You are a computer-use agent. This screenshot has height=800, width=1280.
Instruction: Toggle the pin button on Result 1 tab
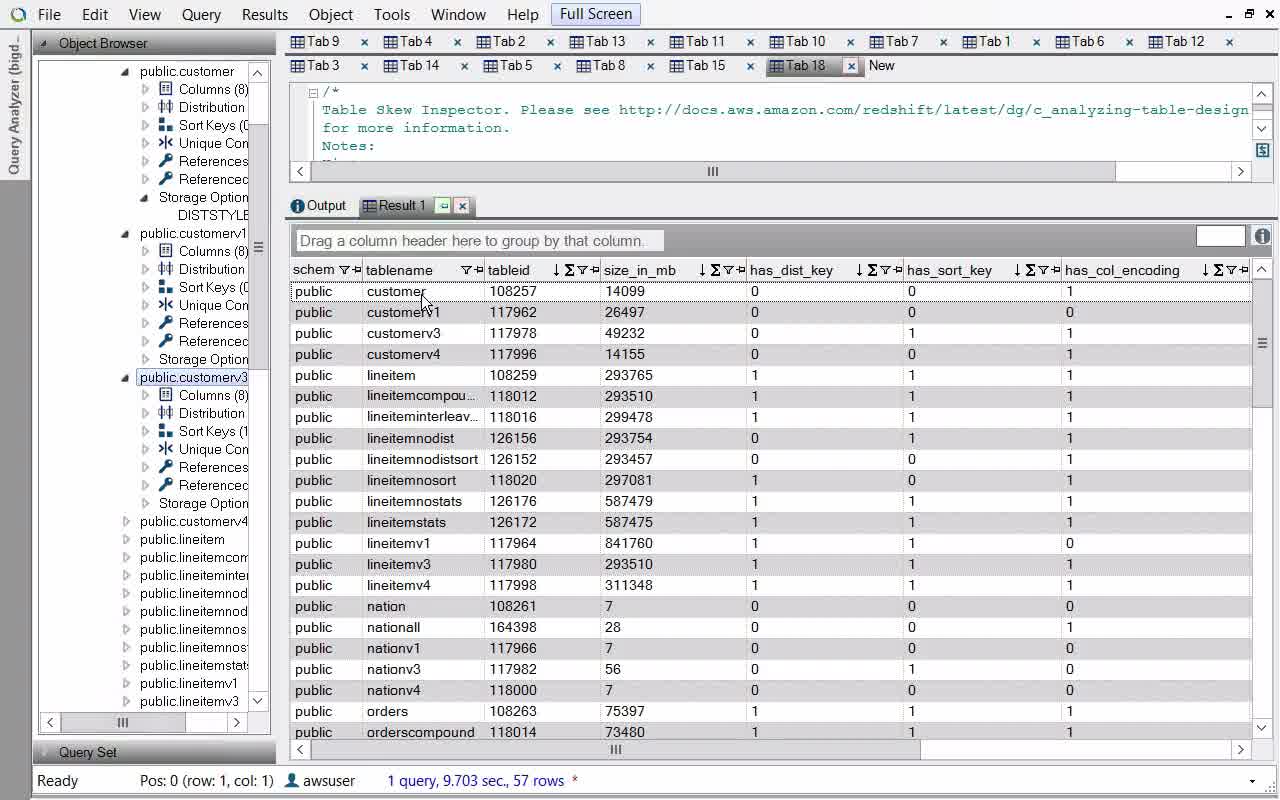pyautogui.click(x=443, y=206)
